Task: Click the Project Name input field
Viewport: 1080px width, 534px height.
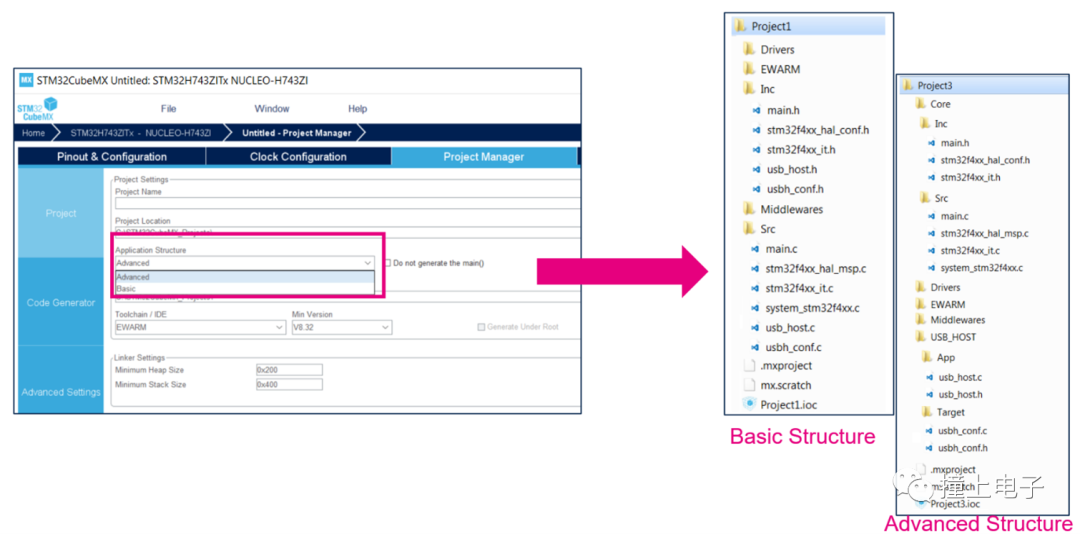Action: coord(348,203)
